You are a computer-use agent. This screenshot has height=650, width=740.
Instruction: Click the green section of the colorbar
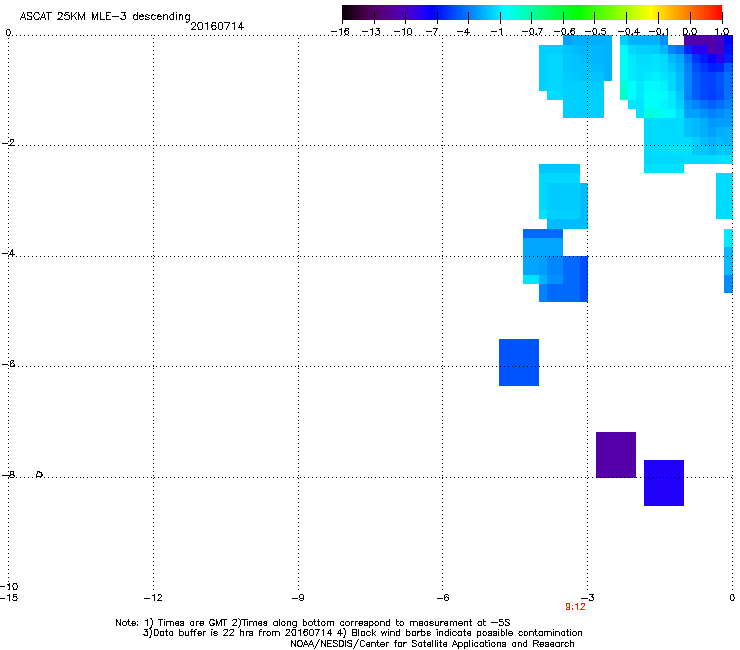(x=580, y=12)
